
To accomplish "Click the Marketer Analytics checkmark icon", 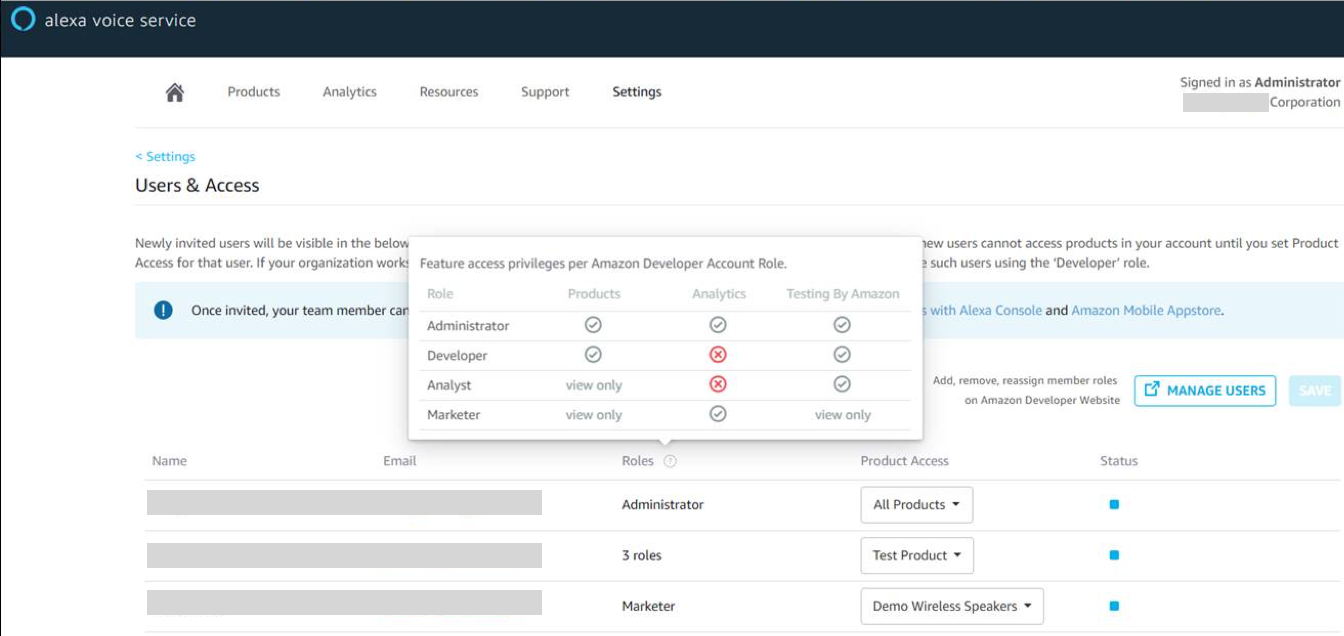I will [x=718, y=414].
